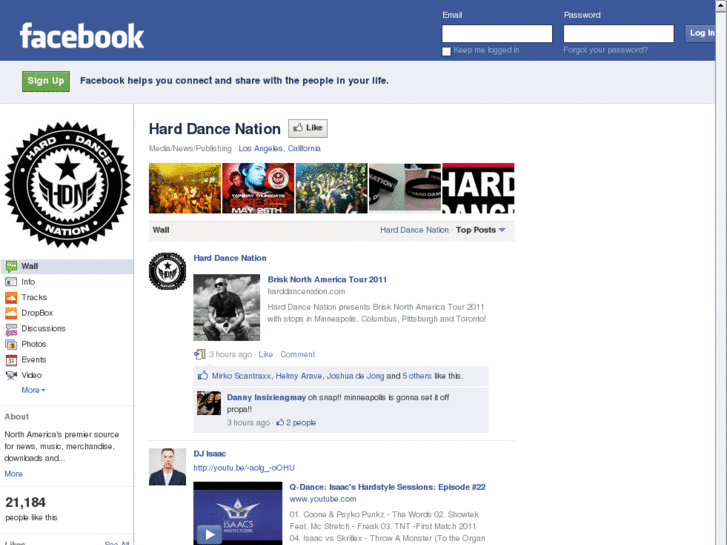The height and width of the screenshot is (545, 727).
Task: Open Los Angeles, California location link
Action: tap(280, 148)
